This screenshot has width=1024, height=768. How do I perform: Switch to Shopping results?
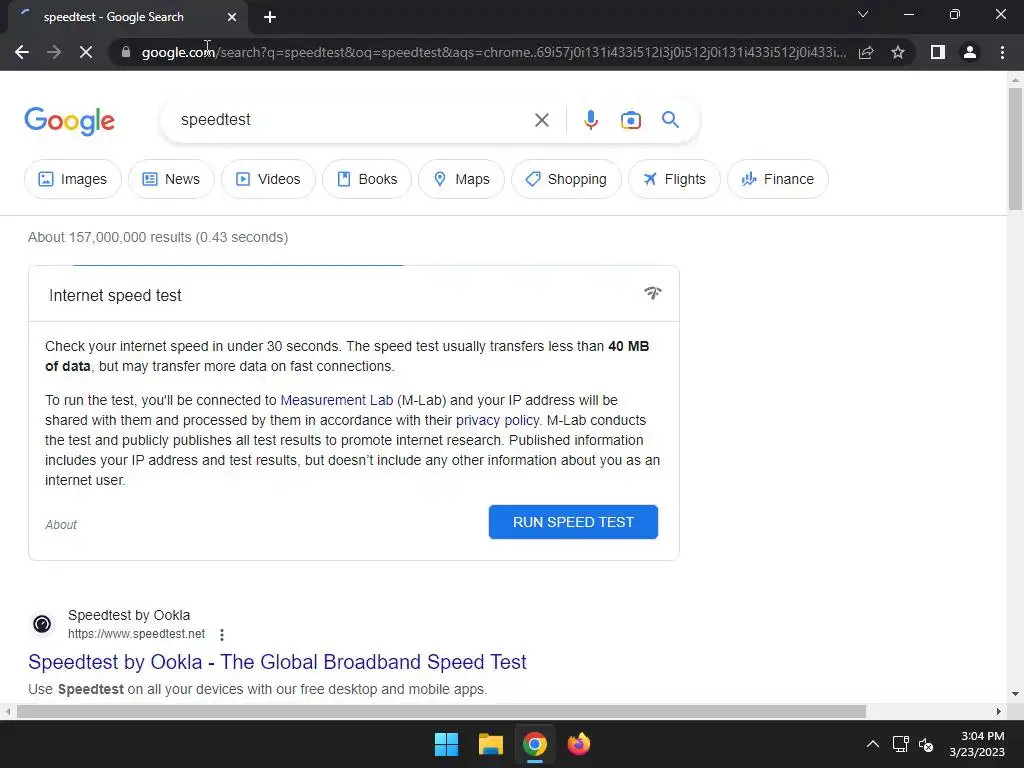[x=566, y=179]
